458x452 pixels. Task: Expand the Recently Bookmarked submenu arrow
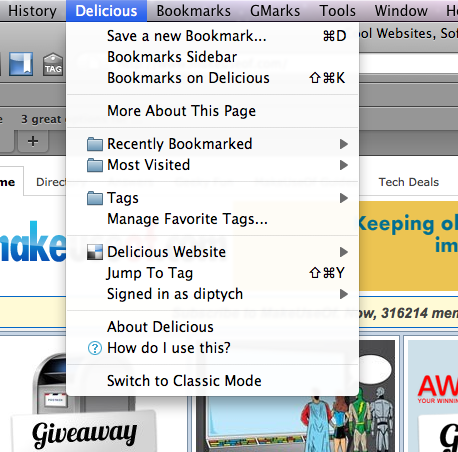344,144
